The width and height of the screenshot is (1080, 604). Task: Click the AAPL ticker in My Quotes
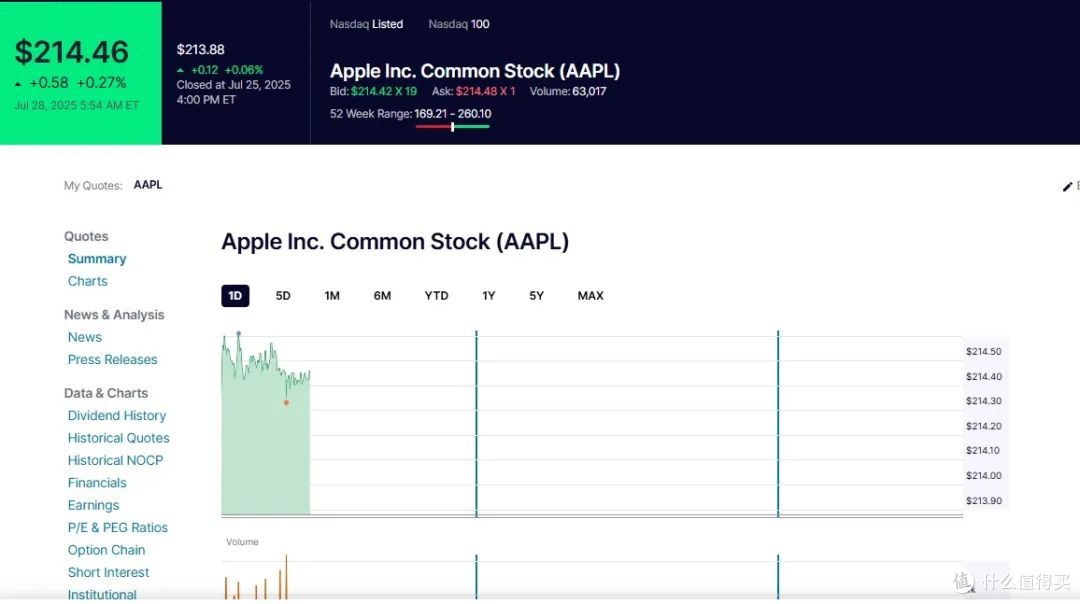point(148,185)
